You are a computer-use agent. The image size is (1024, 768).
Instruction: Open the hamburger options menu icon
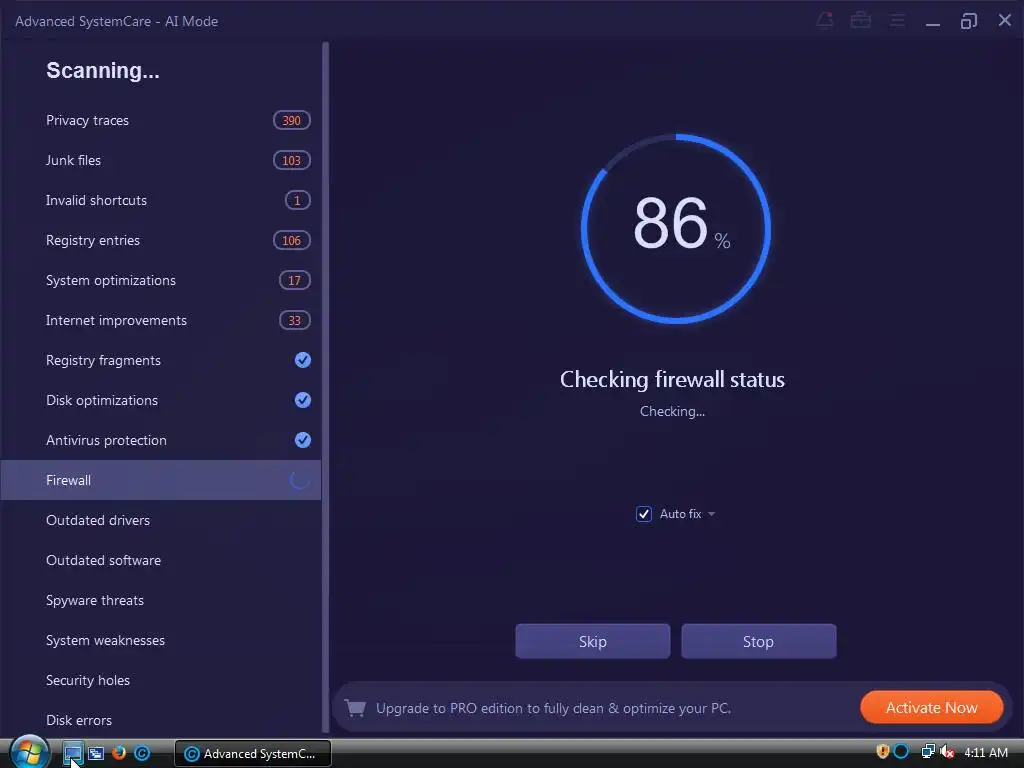pyautogui.click(x=897, y=21)
